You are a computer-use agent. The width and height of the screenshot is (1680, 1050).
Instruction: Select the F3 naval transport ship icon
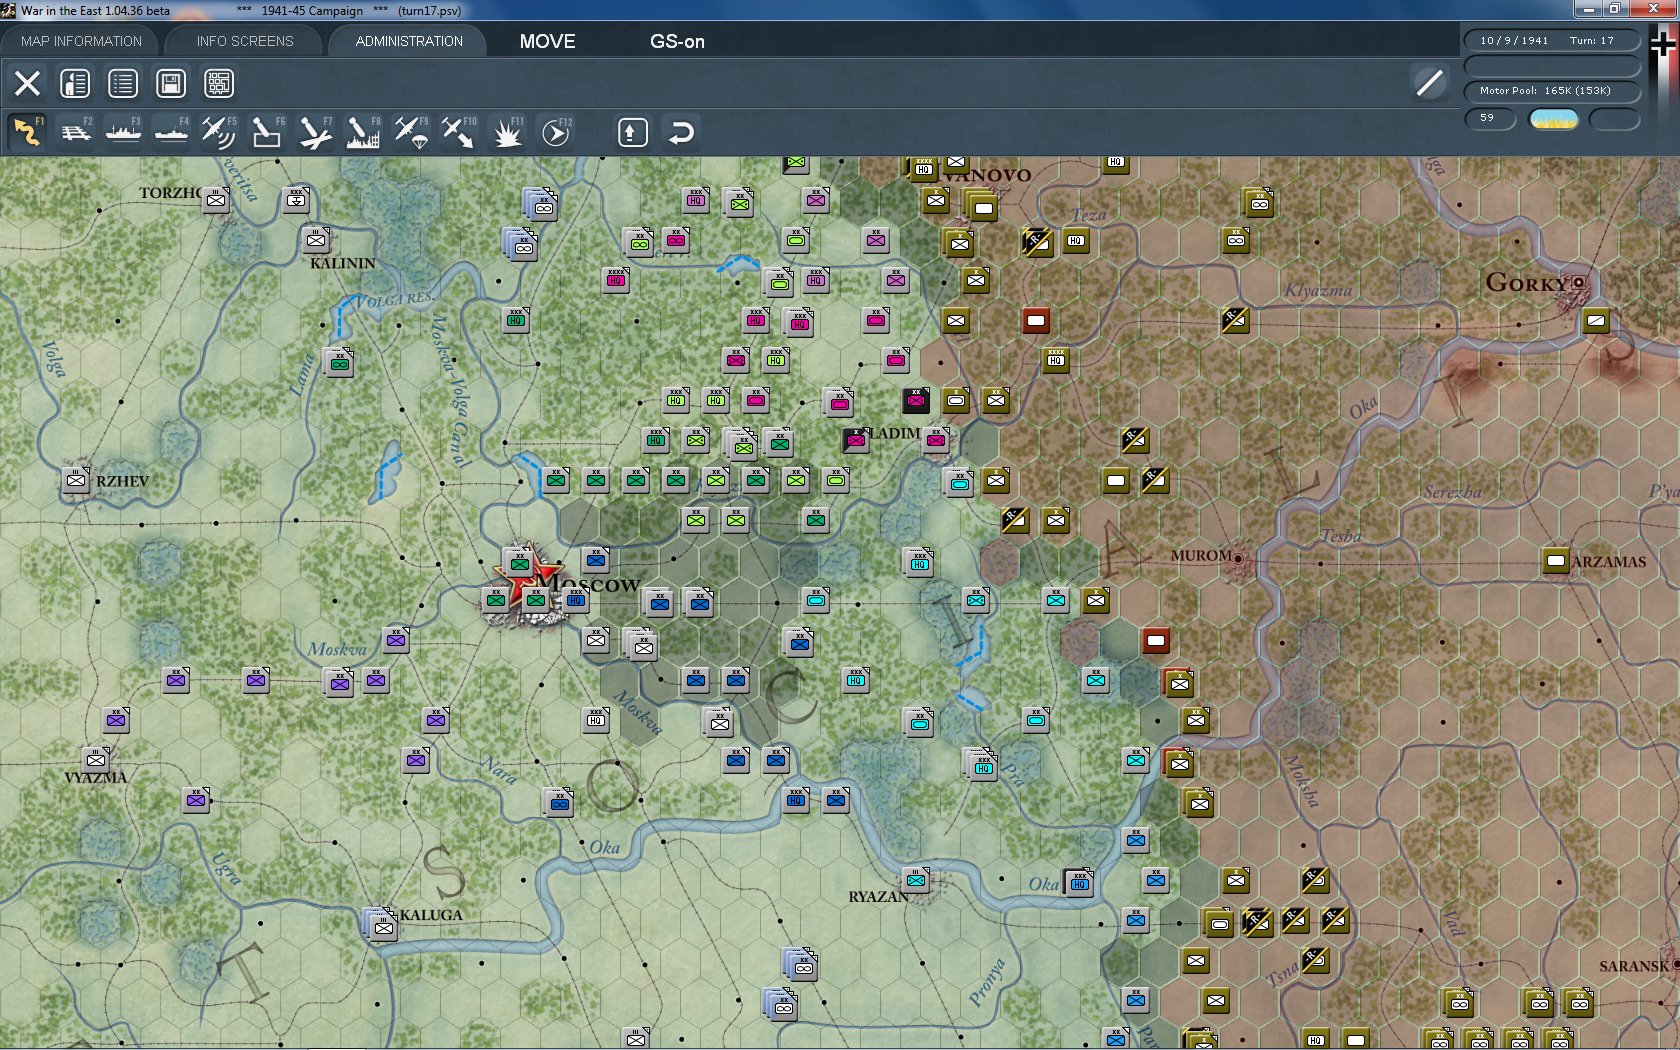click(x=123, y=132)
